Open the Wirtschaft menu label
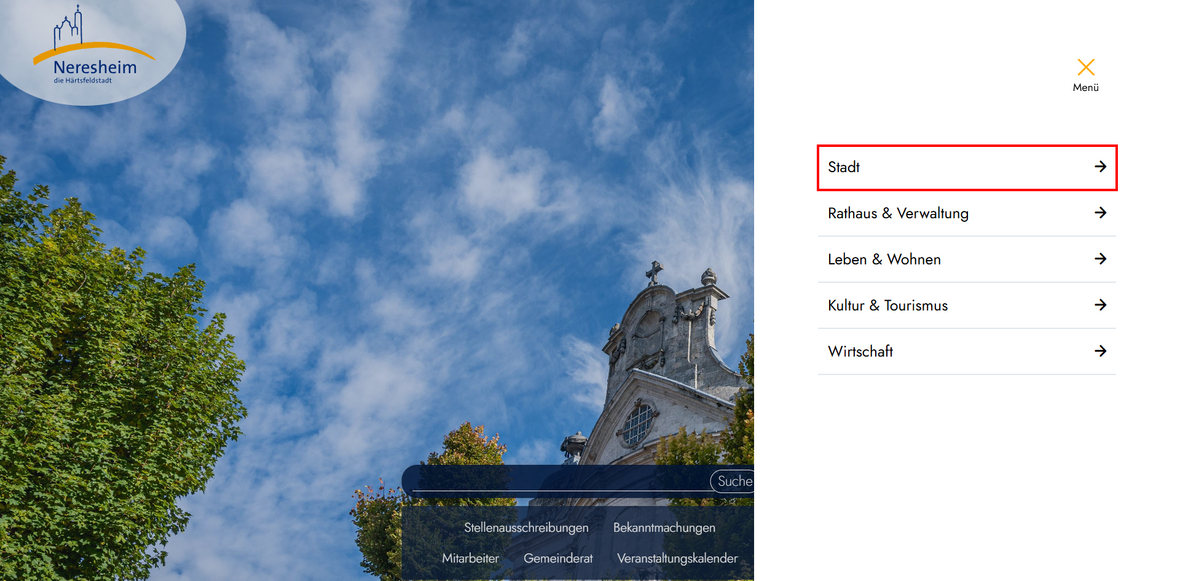This screenshot has height=581, width=1180. click(x=860, y=351)
